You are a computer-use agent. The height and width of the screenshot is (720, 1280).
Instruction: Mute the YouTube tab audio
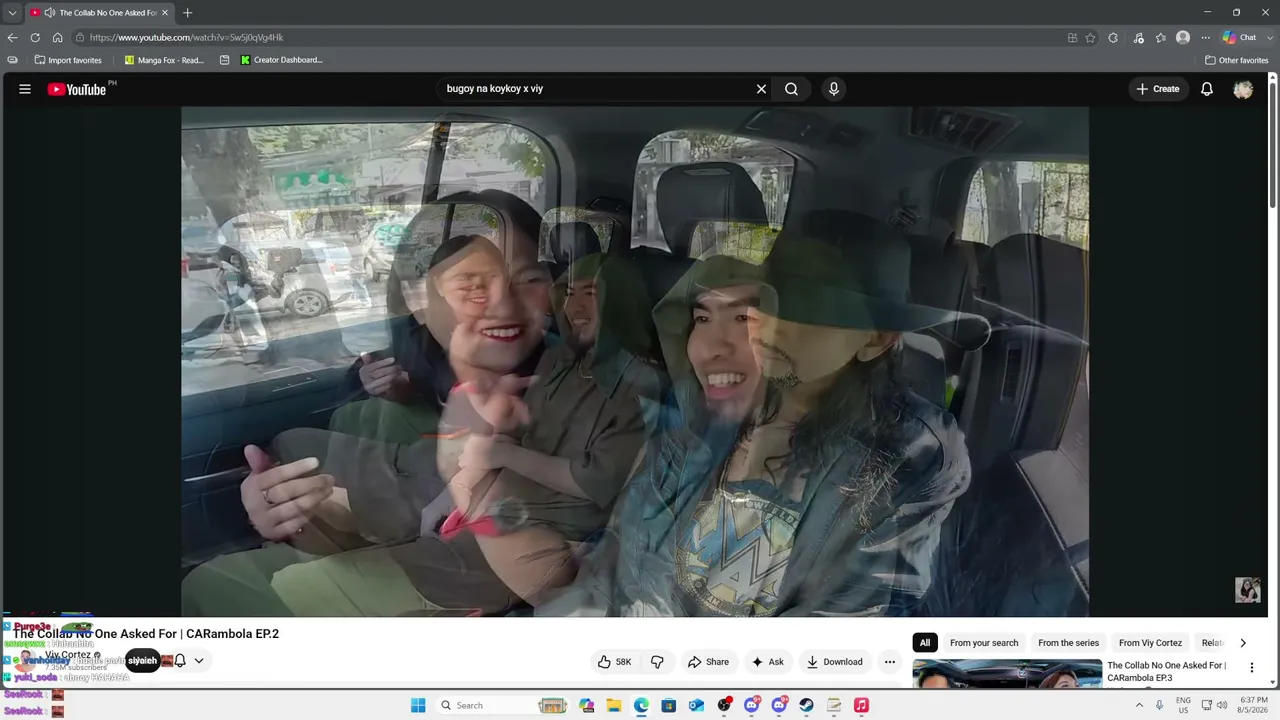pos(49,13)
